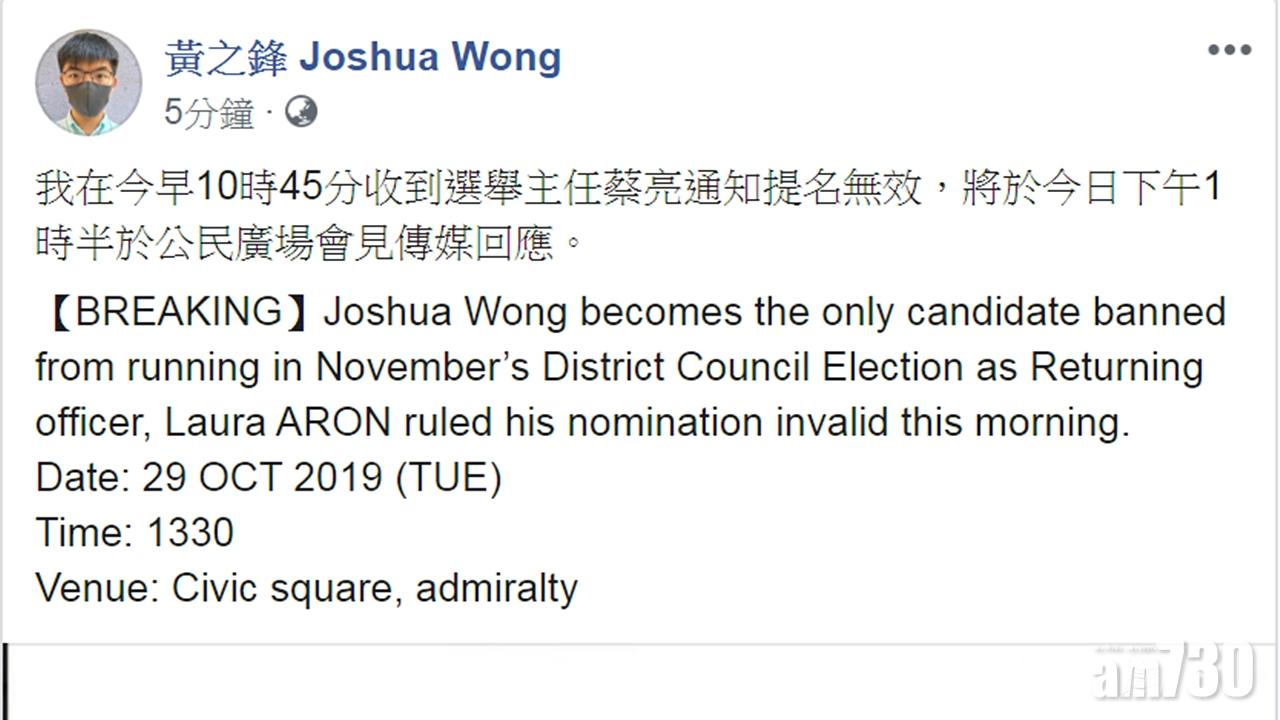This screenshot has height=720, width=1280.
Task: Click the Time: 1330 line
Action: (134, 532)
